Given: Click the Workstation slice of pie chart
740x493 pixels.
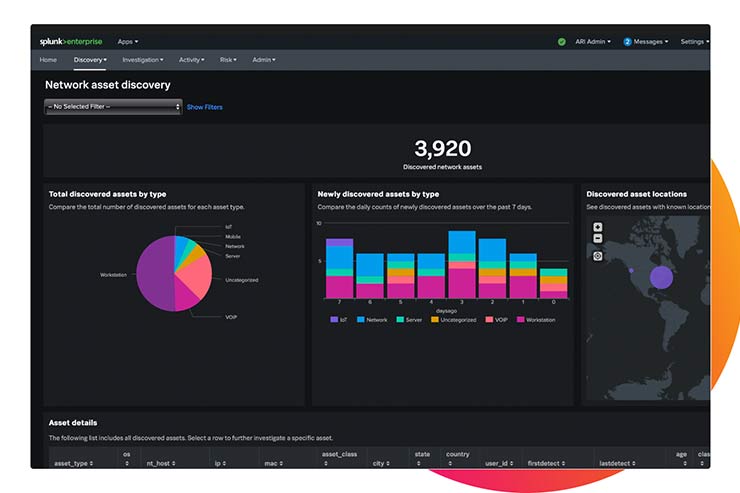Looking at the screenshot, I should (x=153, y=275).
